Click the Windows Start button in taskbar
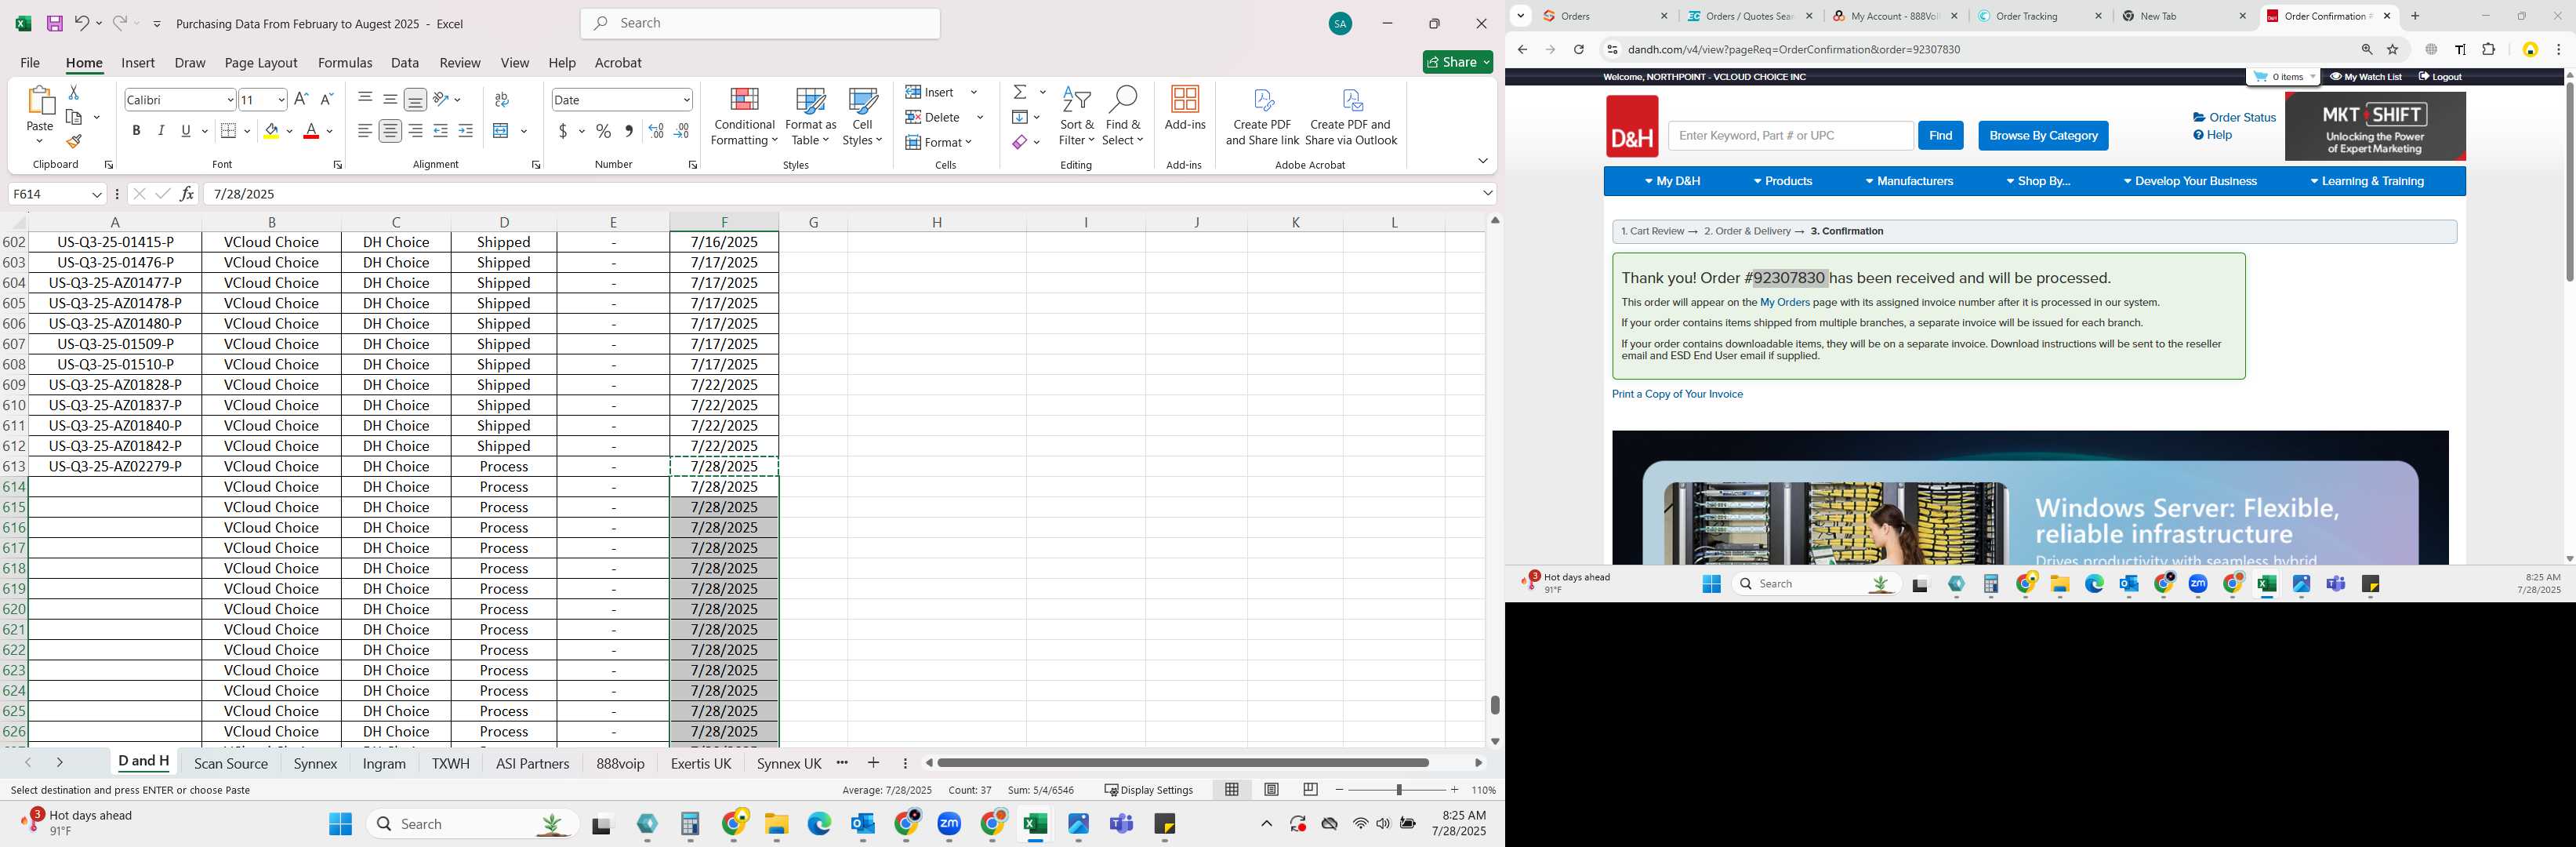Viewport: 2576px width, 847px height. [340, 824]
